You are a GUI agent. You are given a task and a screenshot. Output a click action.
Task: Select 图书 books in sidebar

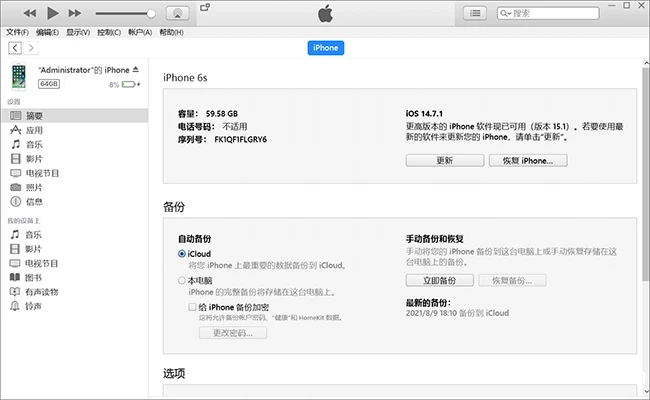tap(75, 277)
